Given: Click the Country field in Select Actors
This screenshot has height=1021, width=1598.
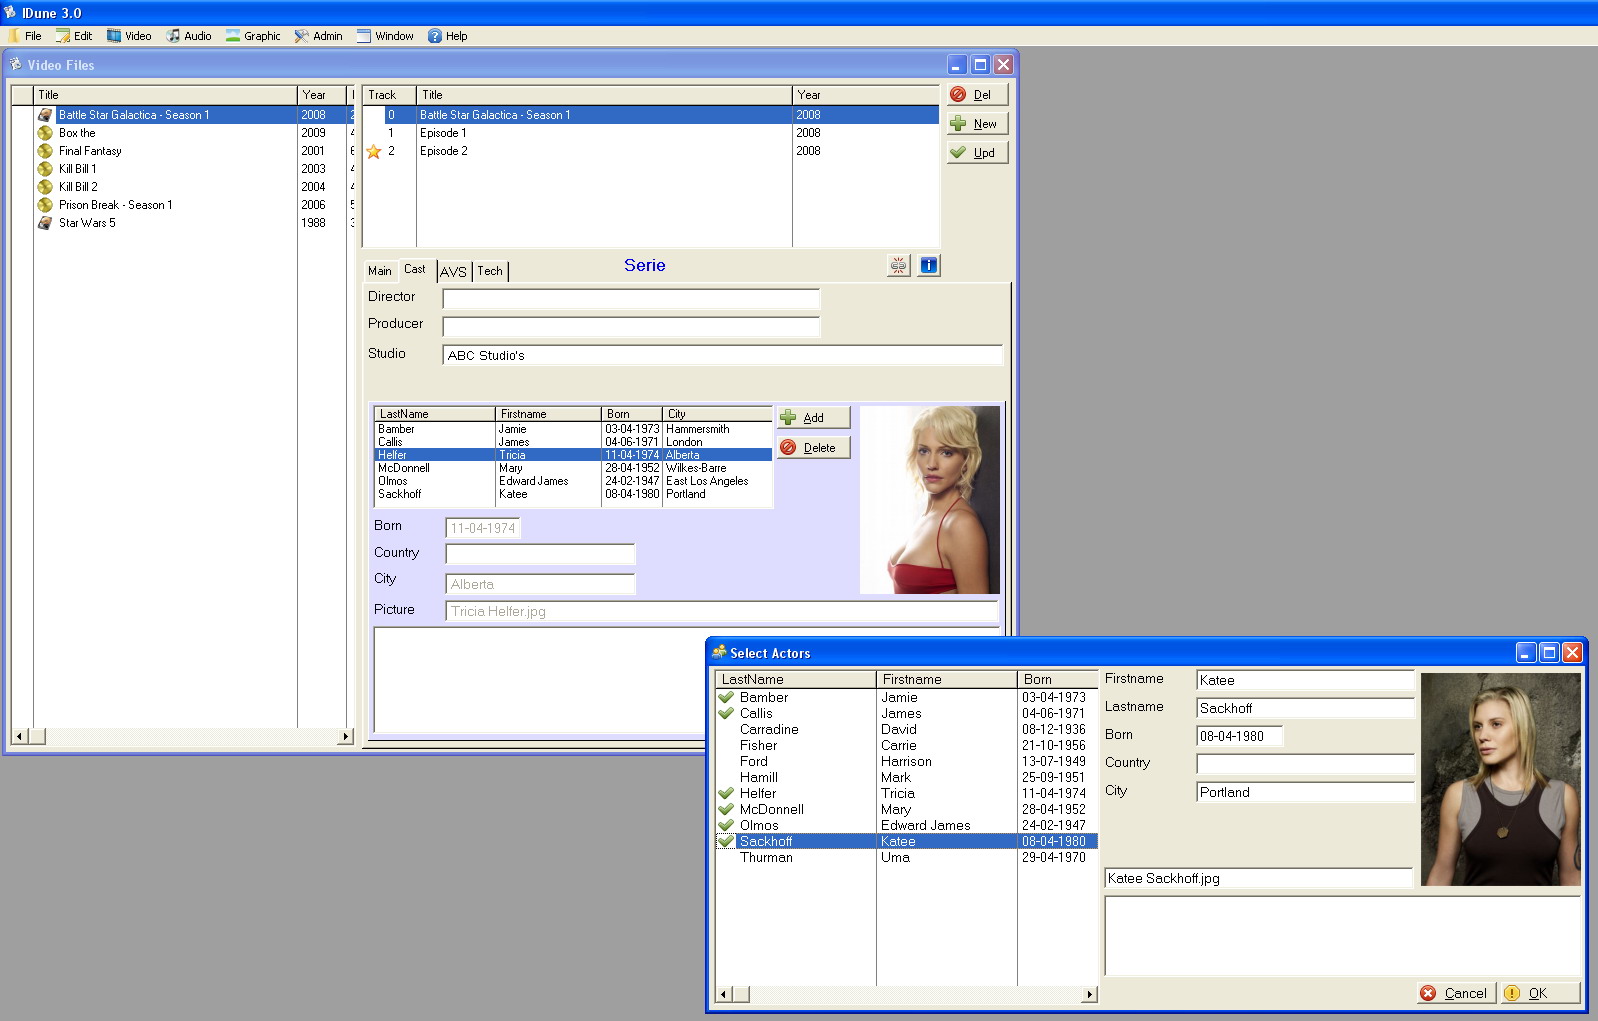Looking at the screenshot, I should 1305,764.
